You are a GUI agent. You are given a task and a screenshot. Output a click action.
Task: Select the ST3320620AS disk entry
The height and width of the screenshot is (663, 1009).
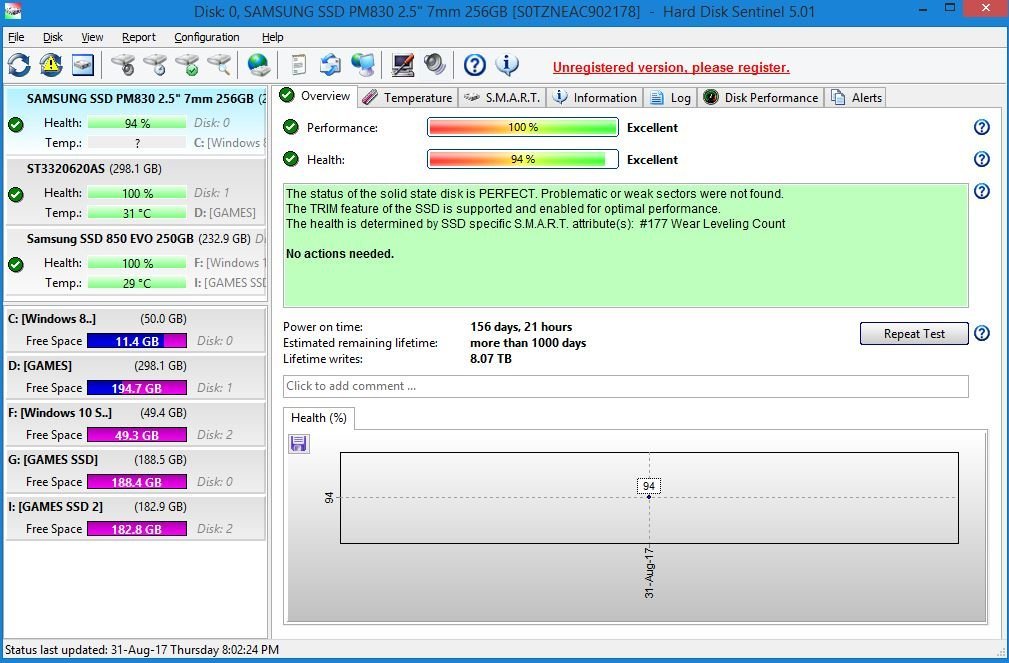pyautogui.click(x=136, y=191)
